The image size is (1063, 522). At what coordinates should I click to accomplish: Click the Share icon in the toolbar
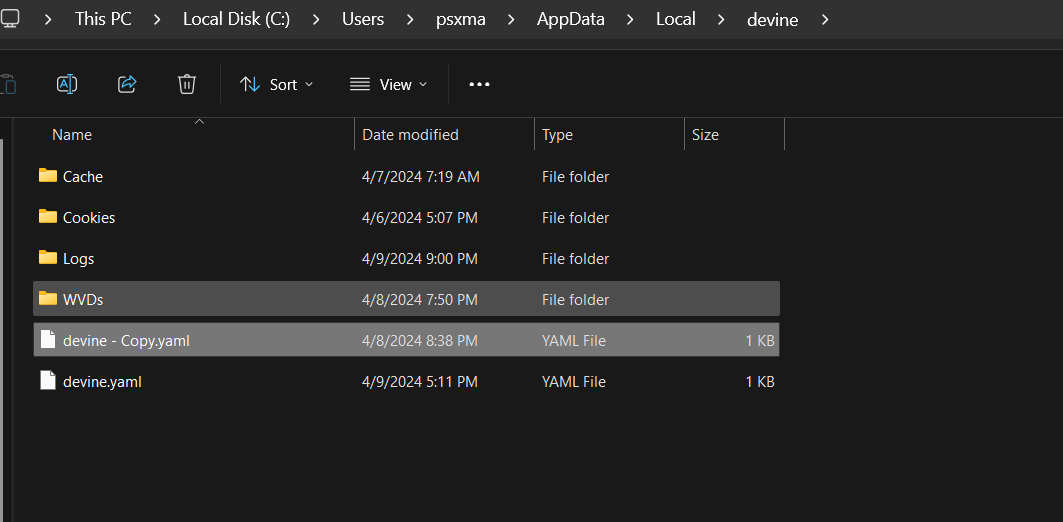click(x=127, y=84)
